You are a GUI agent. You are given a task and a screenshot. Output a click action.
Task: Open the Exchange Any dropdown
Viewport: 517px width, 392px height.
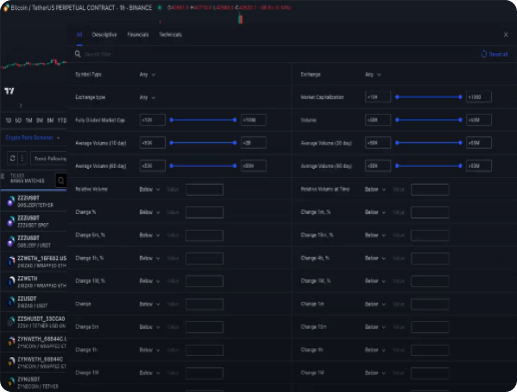[x=373, y=74]
